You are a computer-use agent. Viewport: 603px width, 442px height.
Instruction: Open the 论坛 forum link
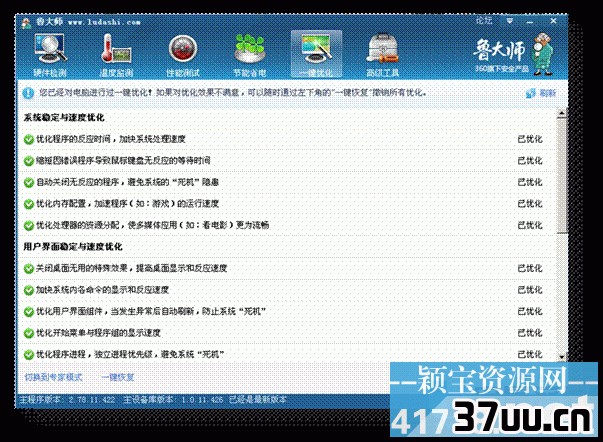pyautogui.click(x=484, y=21)
